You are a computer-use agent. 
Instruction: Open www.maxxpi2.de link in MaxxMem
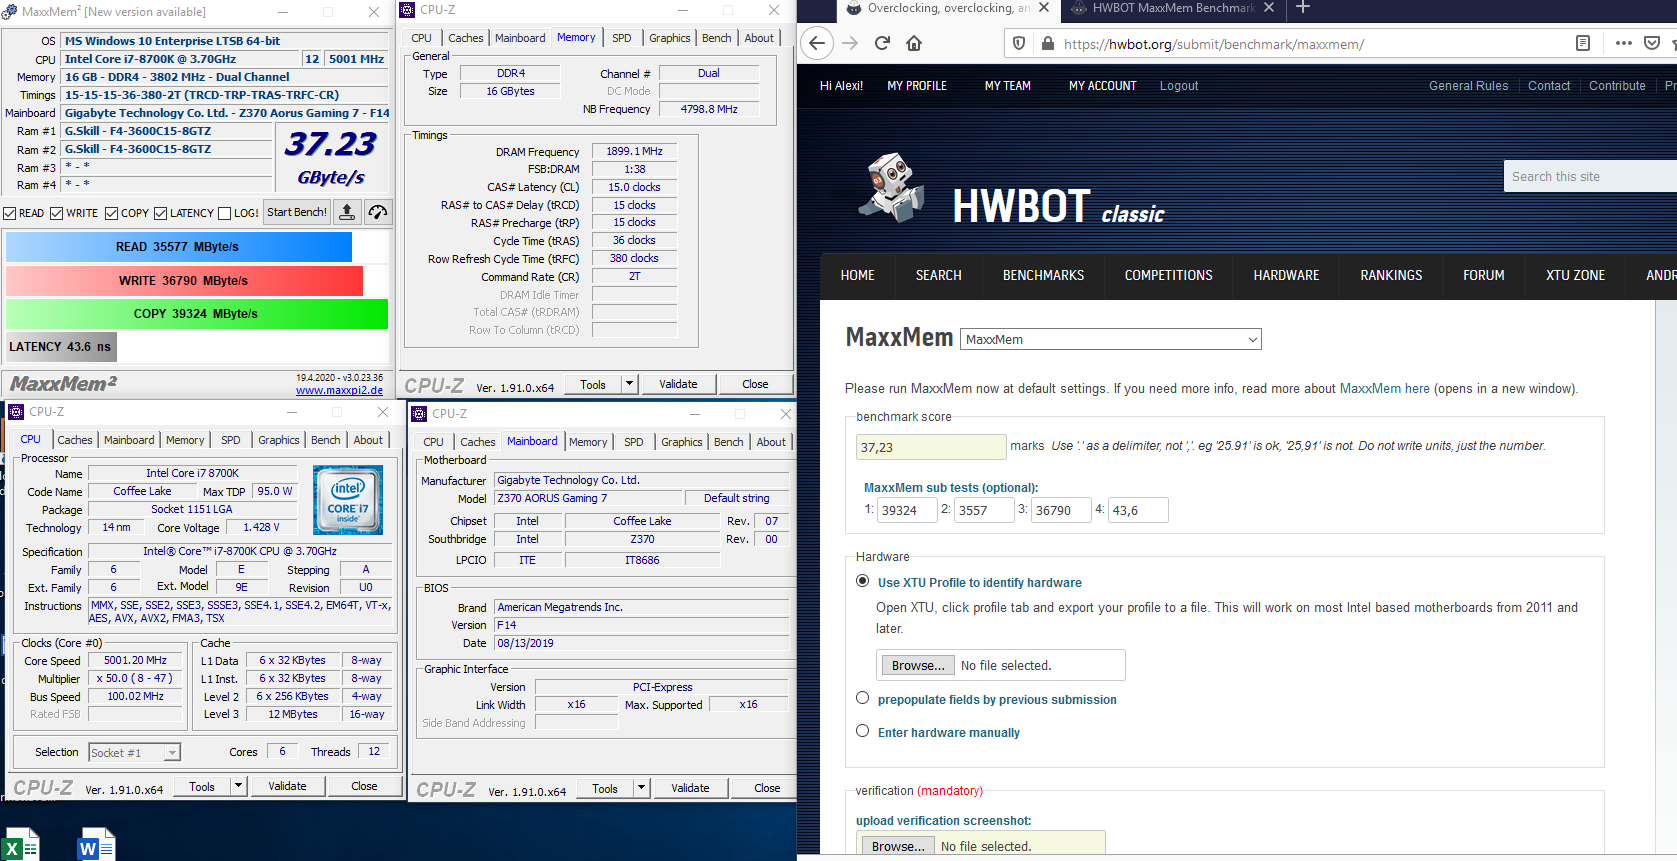[x=339, y=390]
